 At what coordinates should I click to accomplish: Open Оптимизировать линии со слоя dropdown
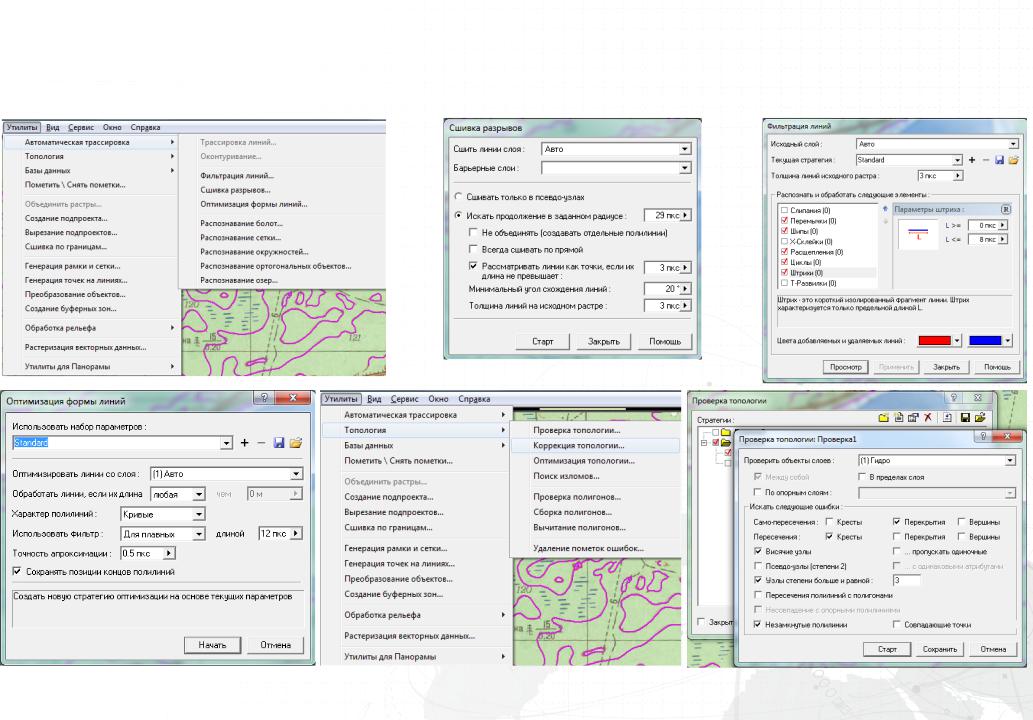click(296, 474)
